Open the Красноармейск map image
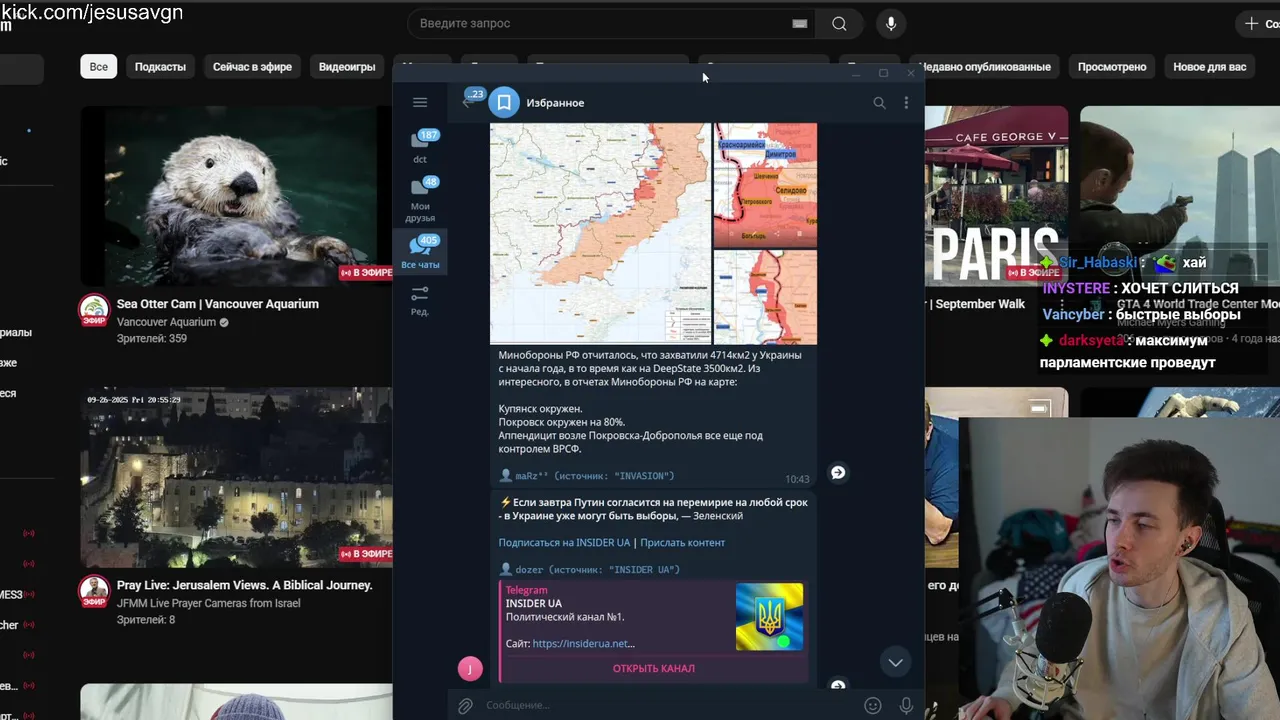Viewport: 1280px width, 720px height. (765, 185)
